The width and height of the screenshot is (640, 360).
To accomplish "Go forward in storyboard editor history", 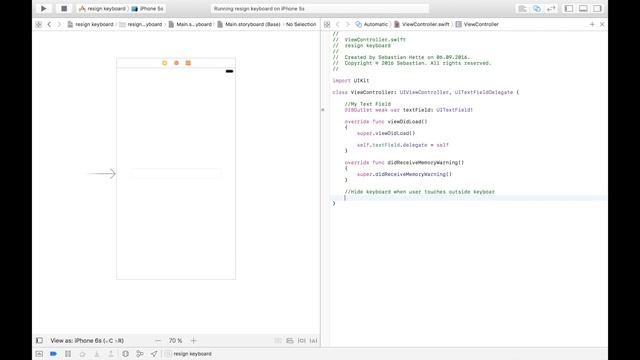I will click(59, 24).
